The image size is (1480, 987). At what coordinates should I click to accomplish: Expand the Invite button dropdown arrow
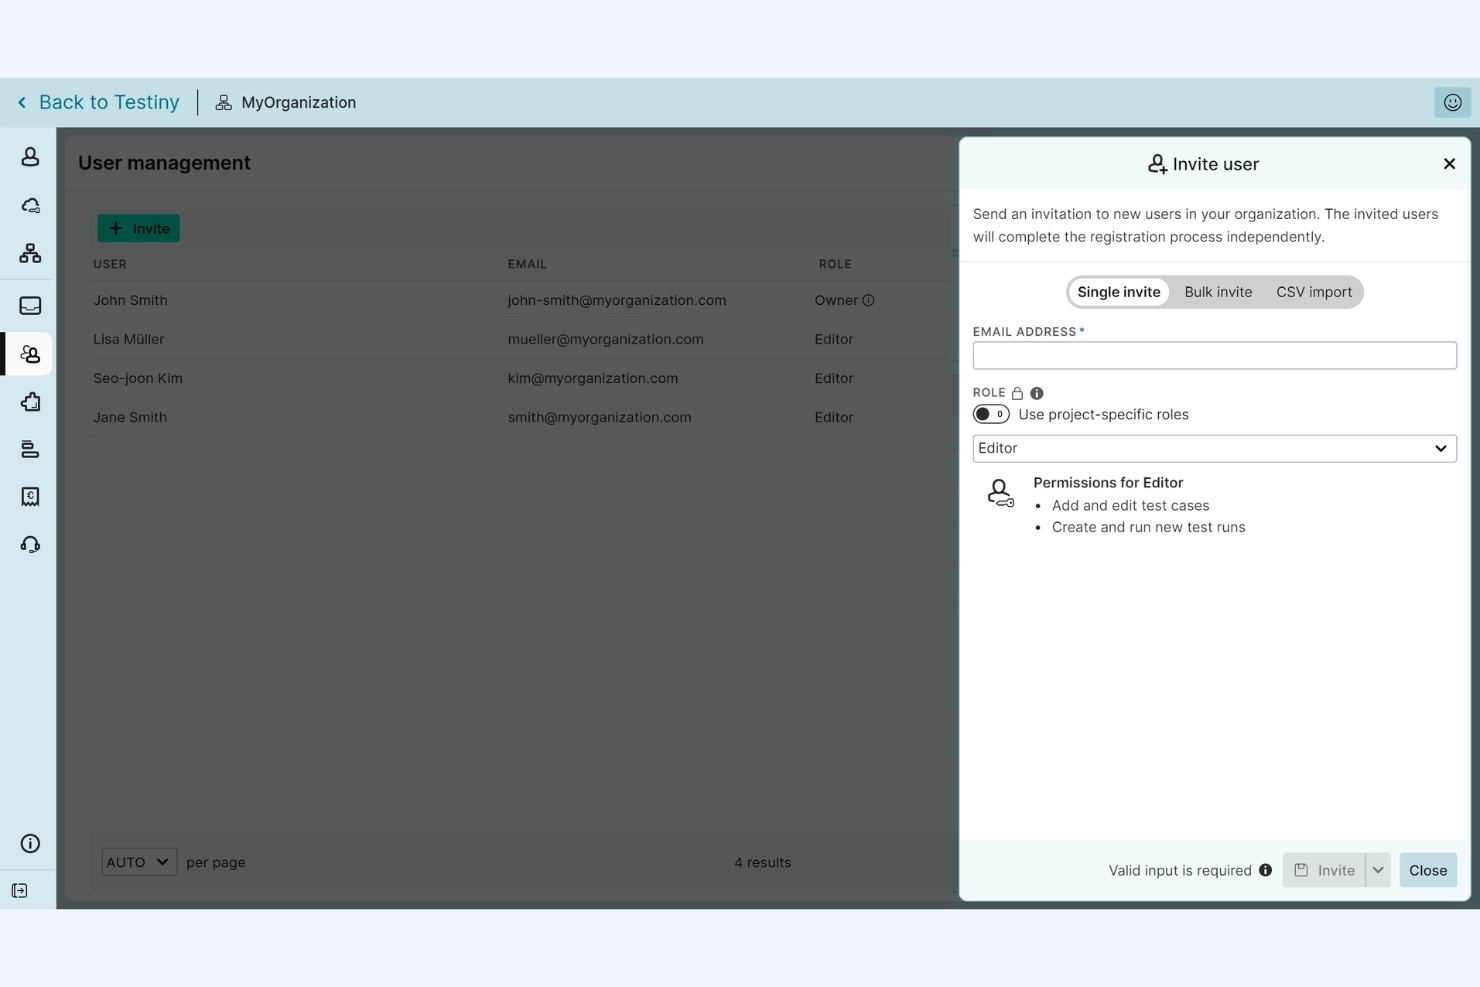click(1377, 870)
